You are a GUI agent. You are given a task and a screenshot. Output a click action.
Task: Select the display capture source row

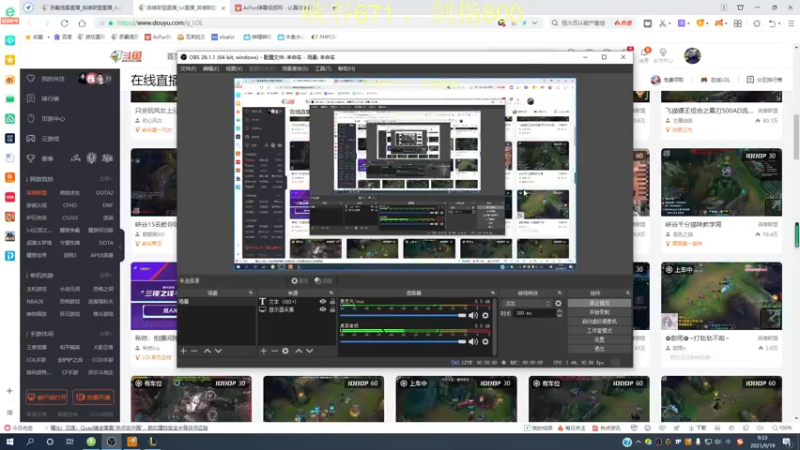[297, 309]
